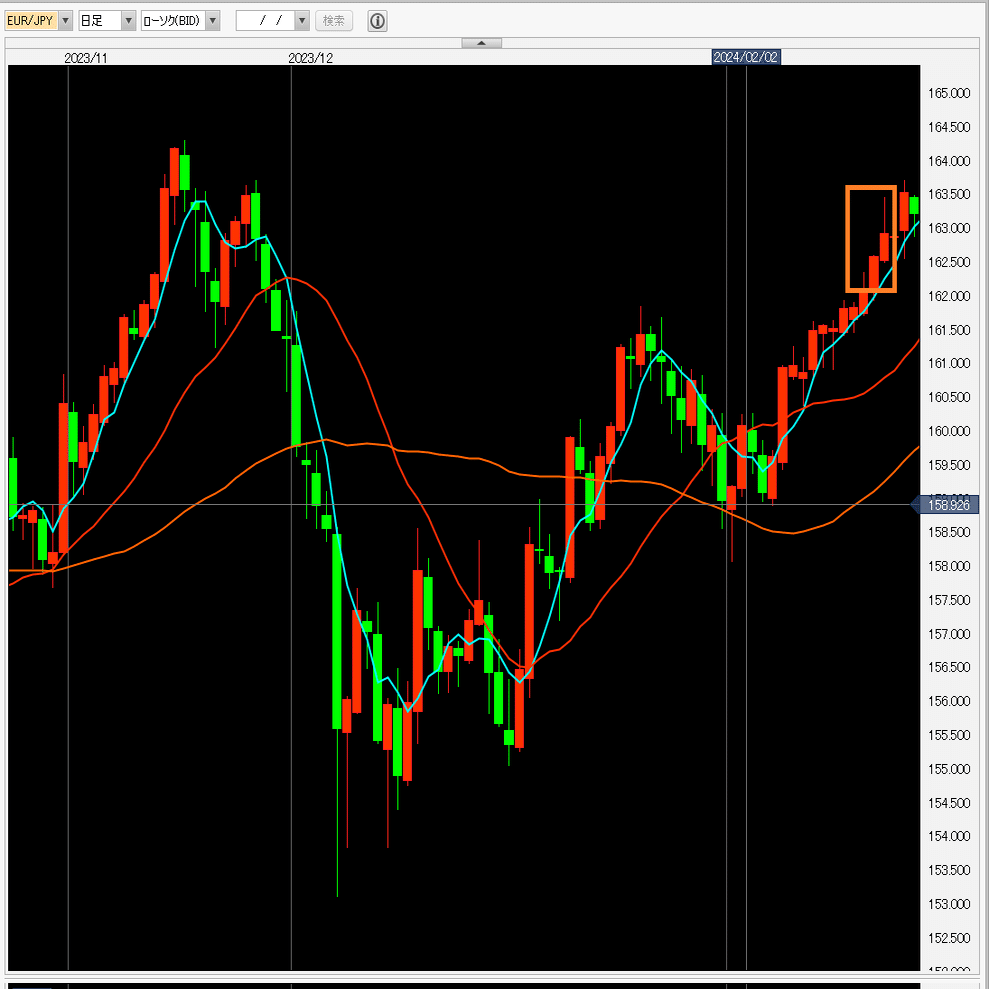The width and height of the screenshot is (989, 989).
Task: Click the 161.000 price axis label
Action: click(x=949, y=363)
